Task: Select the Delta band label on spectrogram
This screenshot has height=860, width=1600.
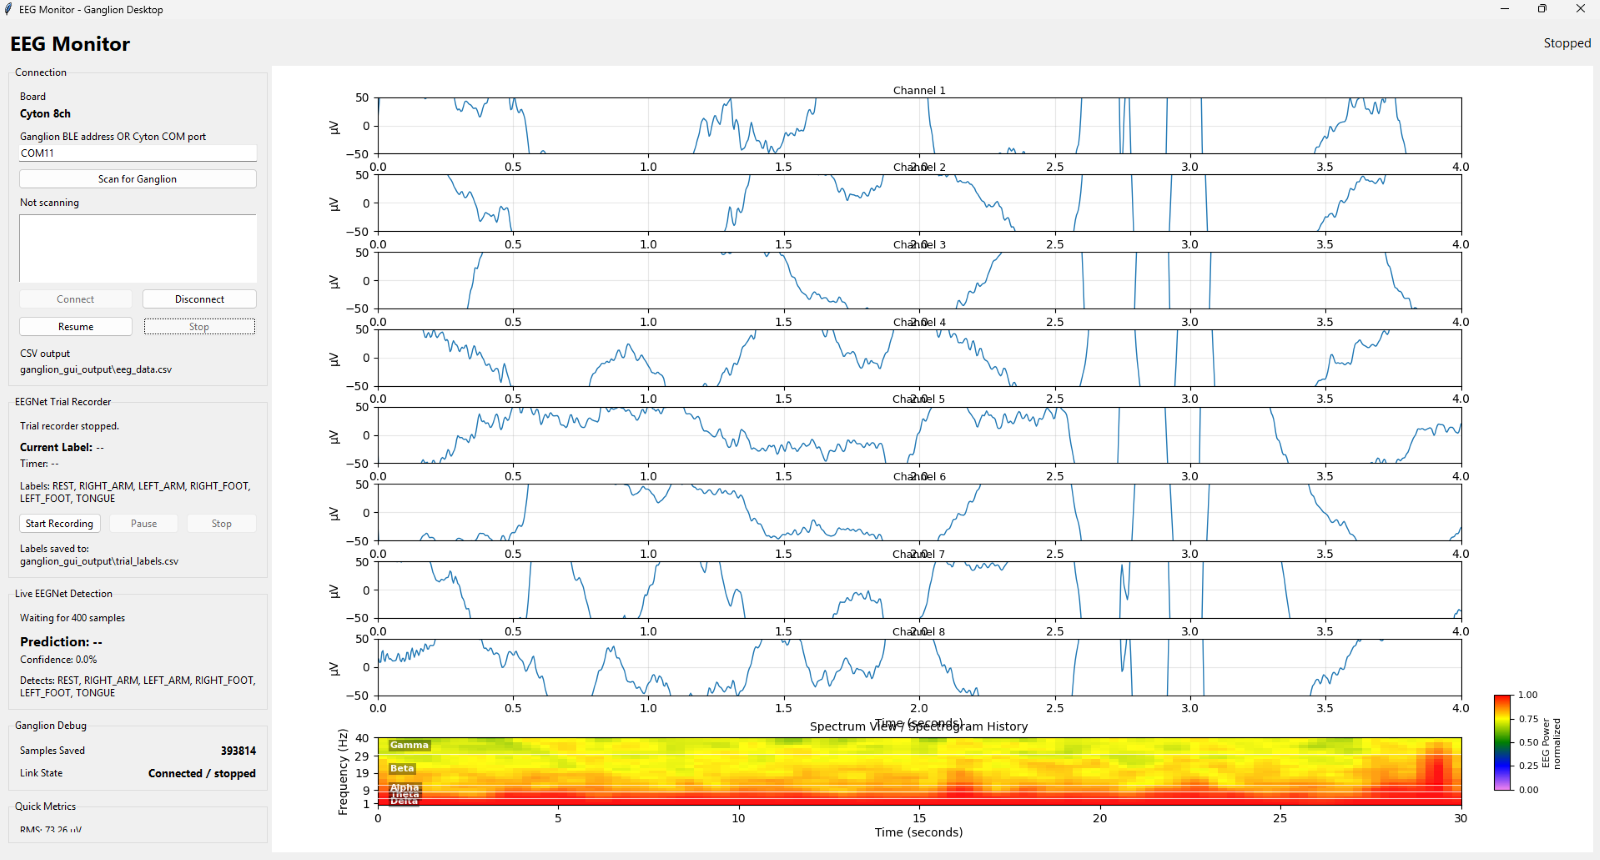Action: 404,801
